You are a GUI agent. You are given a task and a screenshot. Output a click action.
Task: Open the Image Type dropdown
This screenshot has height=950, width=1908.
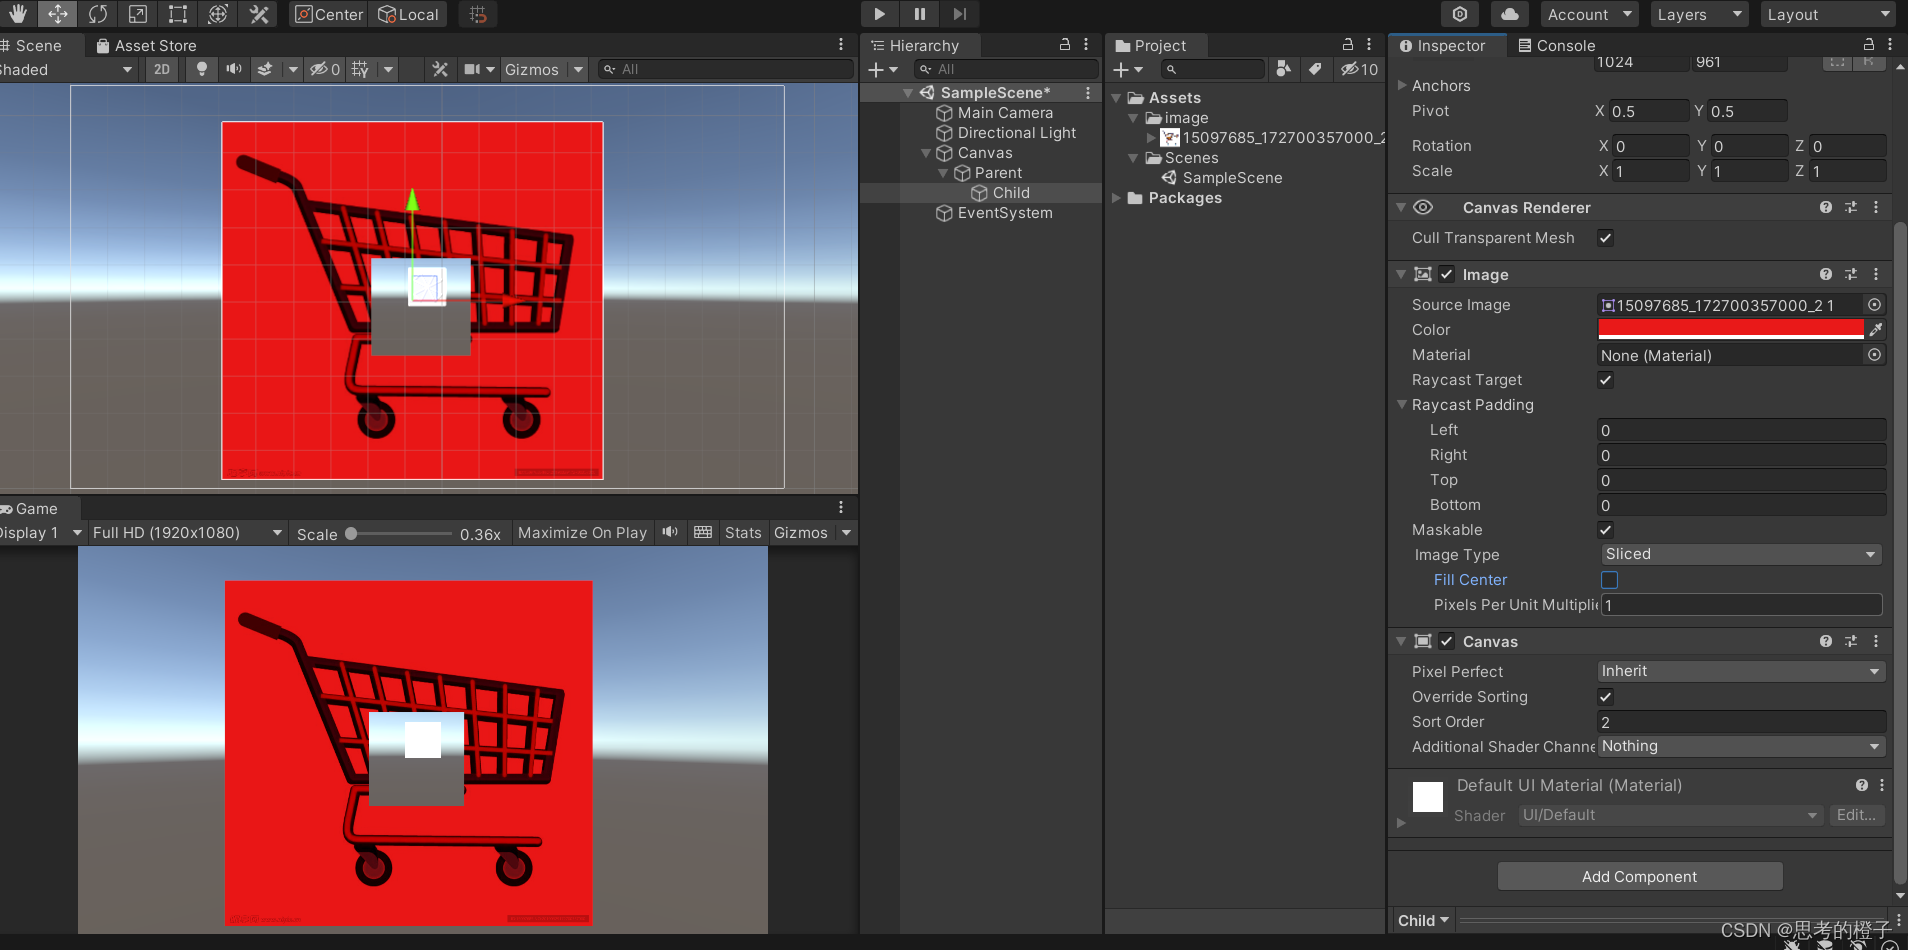click(1739, 554)
